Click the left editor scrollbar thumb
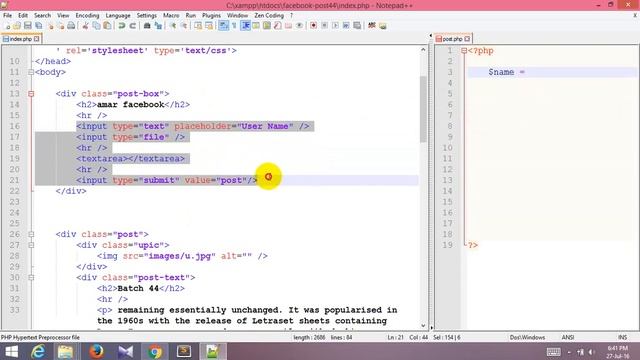 click(423, 109)
